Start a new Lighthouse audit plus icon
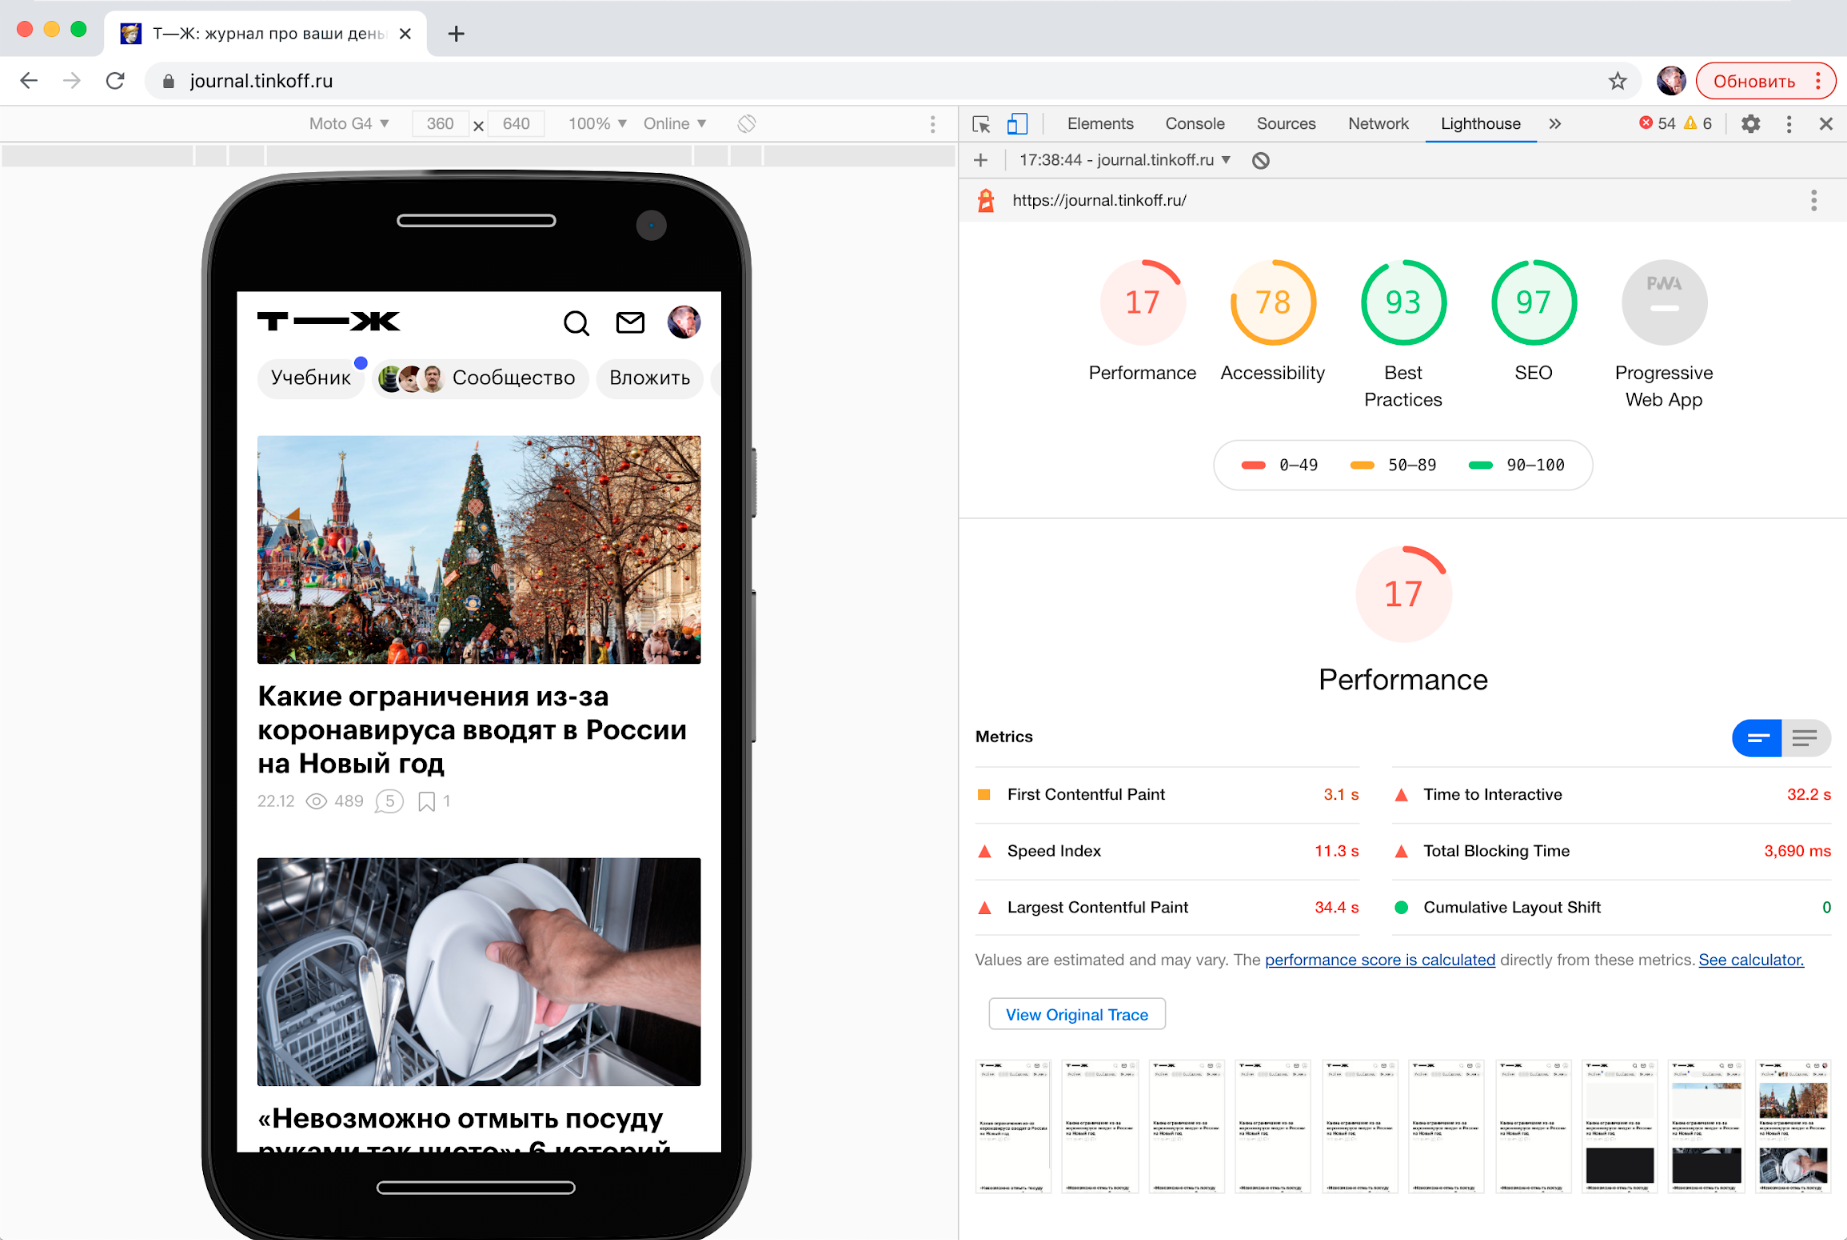This screenshot has height=1240, width=1847. pos(981,160)
